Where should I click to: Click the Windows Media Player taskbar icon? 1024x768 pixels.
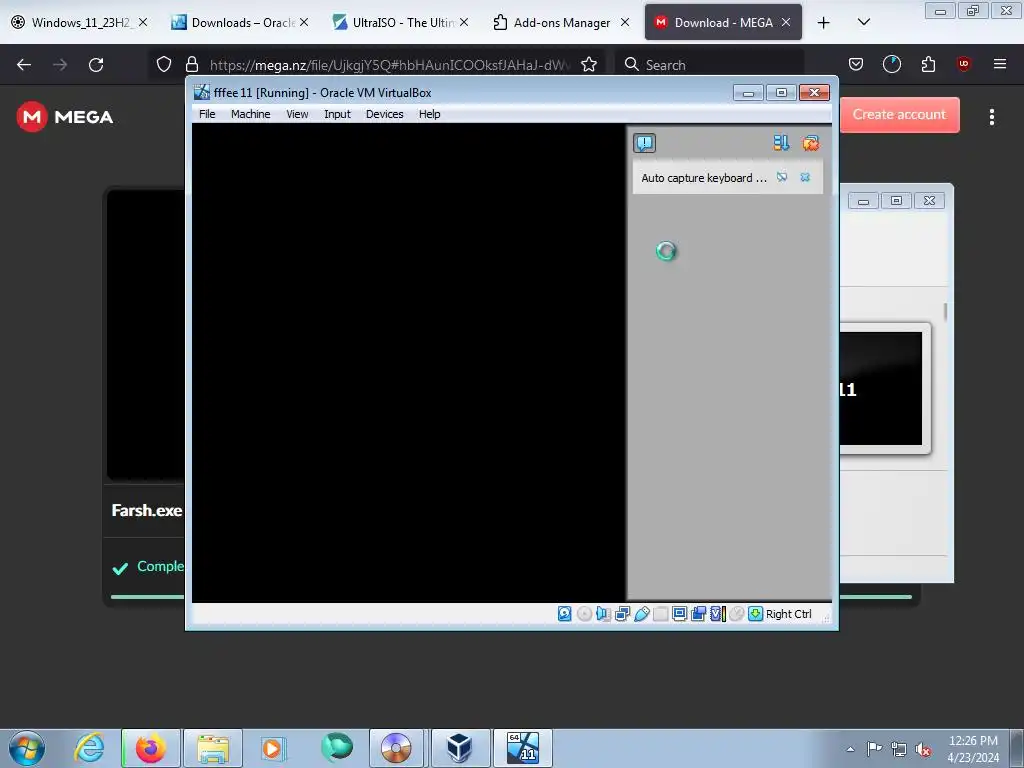[274, 748]
